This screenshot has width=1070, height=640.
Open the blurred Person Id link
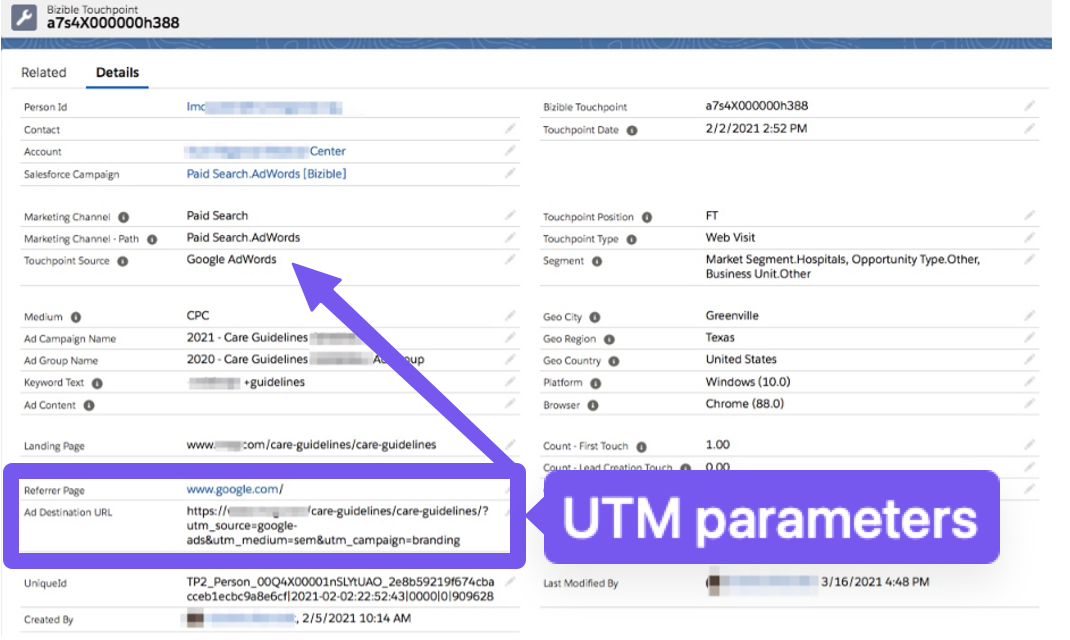265,107
